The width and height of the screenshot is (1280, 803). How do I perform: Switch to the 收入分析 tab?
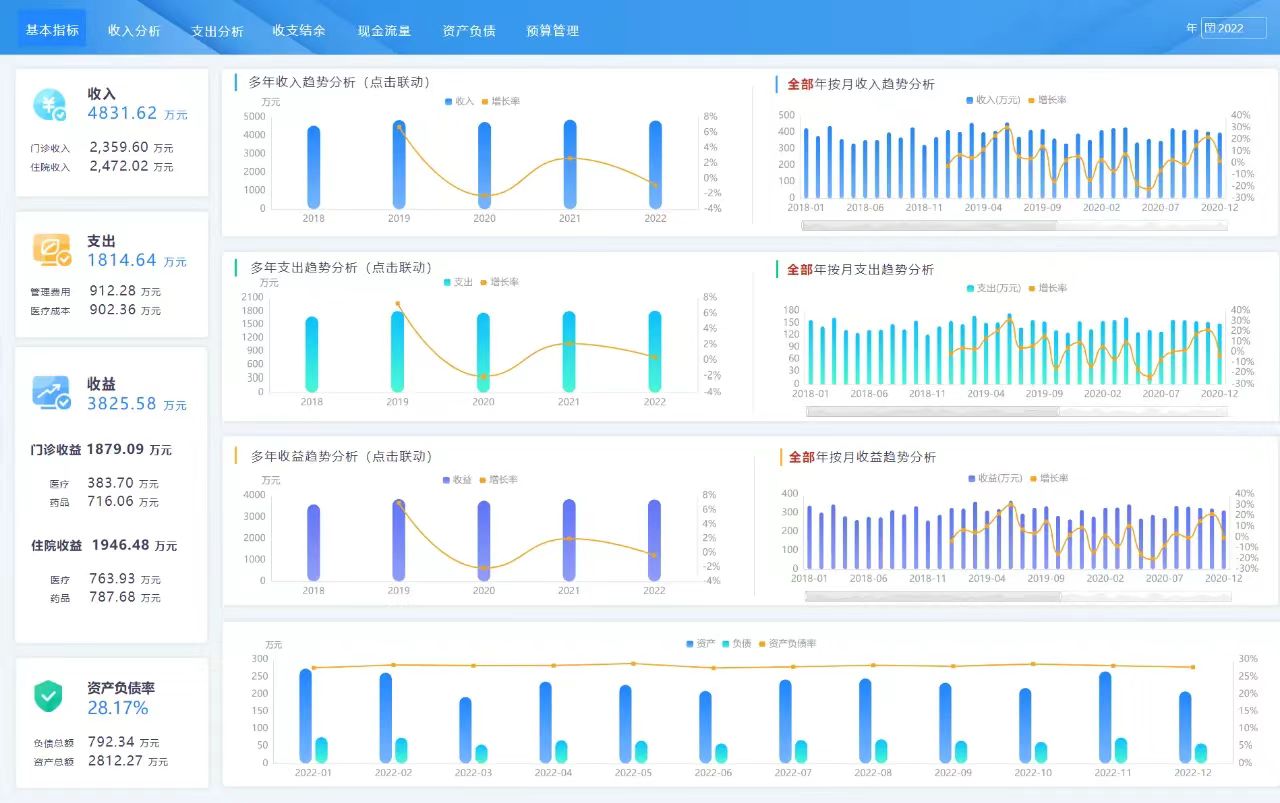(134, 30)
